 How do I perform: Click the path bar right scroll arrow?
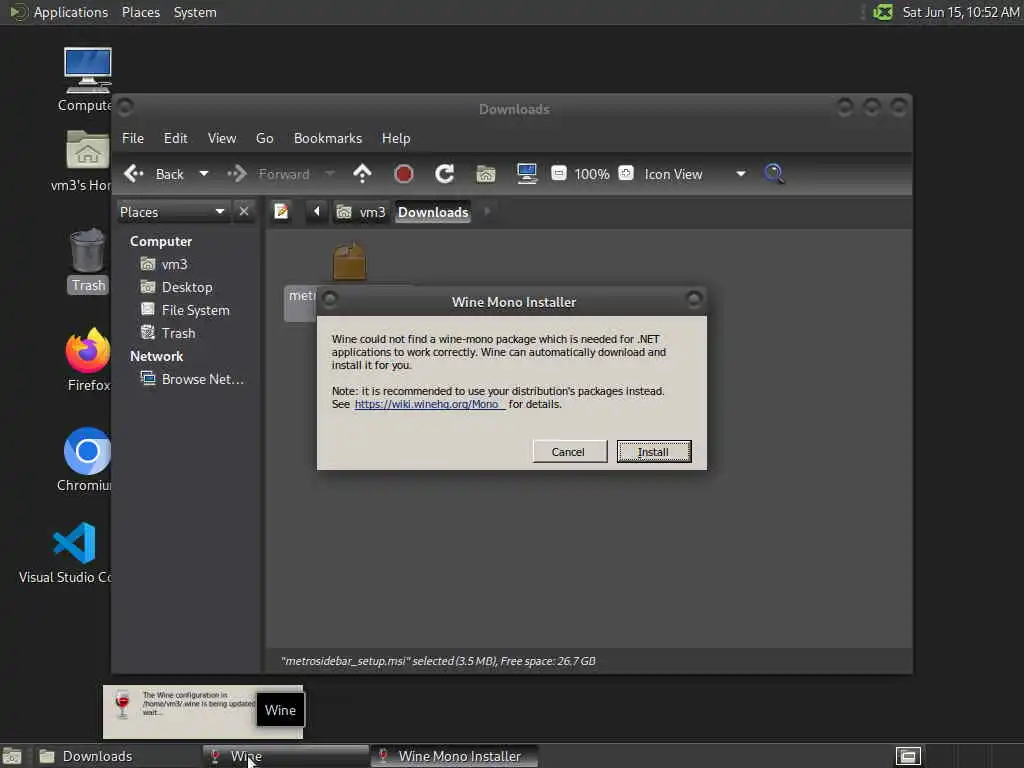pyautogui.click(x=487, y=212)
